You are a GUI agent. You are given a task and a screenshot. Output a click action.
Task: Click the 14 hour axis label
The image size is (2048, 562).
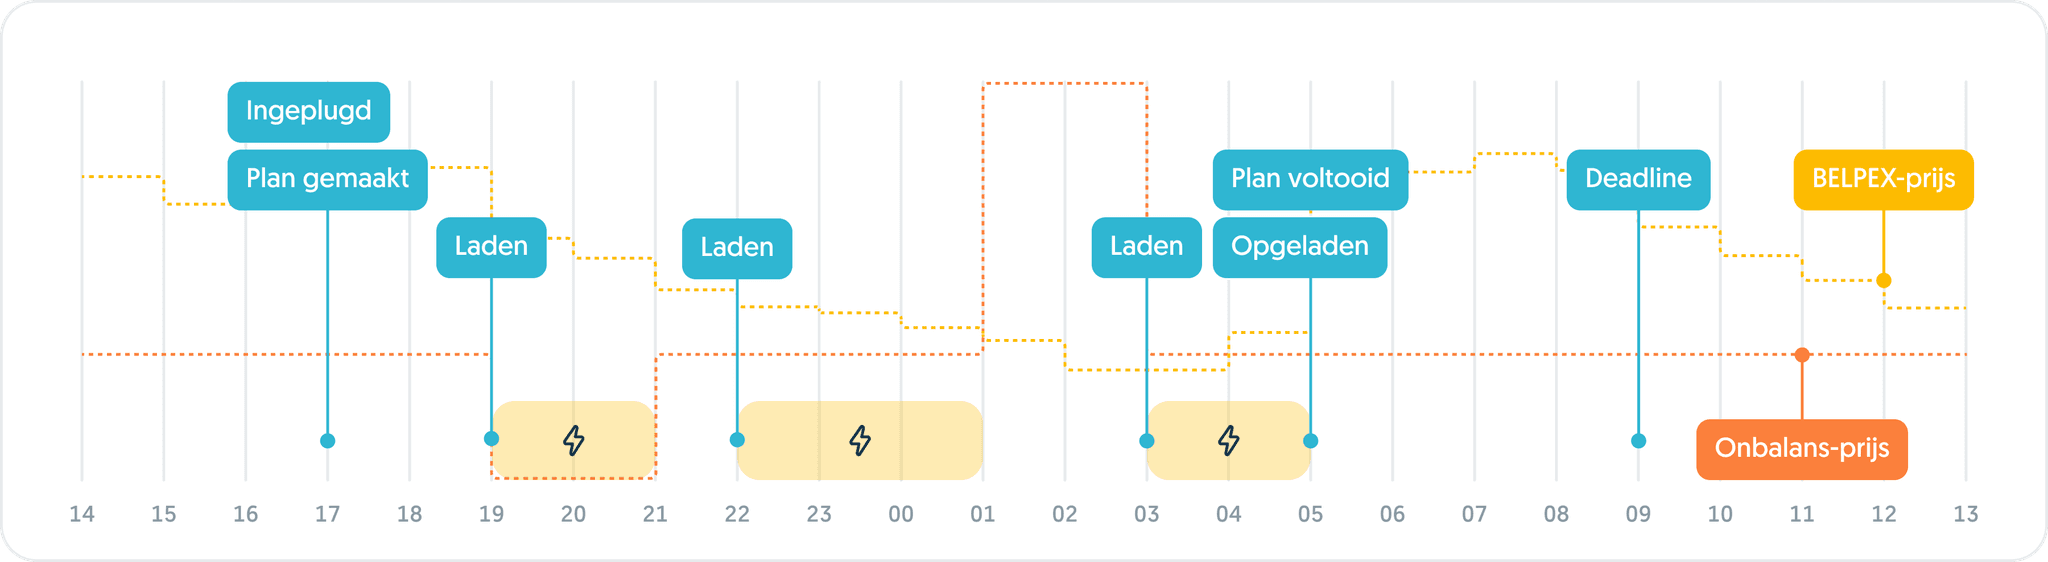[82, 514]
